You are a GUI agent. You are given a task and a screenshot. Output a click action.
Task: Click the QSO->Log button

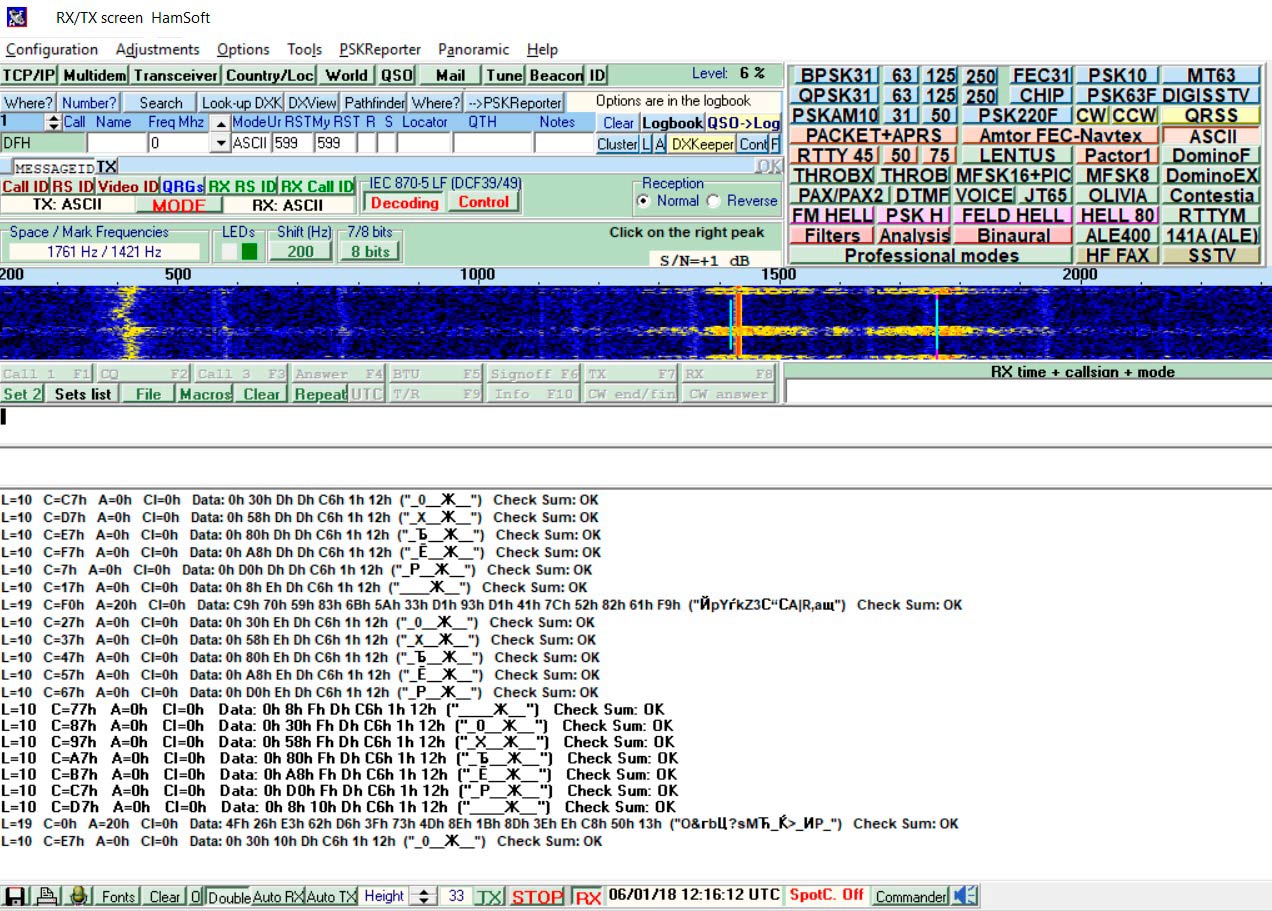click(743, 123)
